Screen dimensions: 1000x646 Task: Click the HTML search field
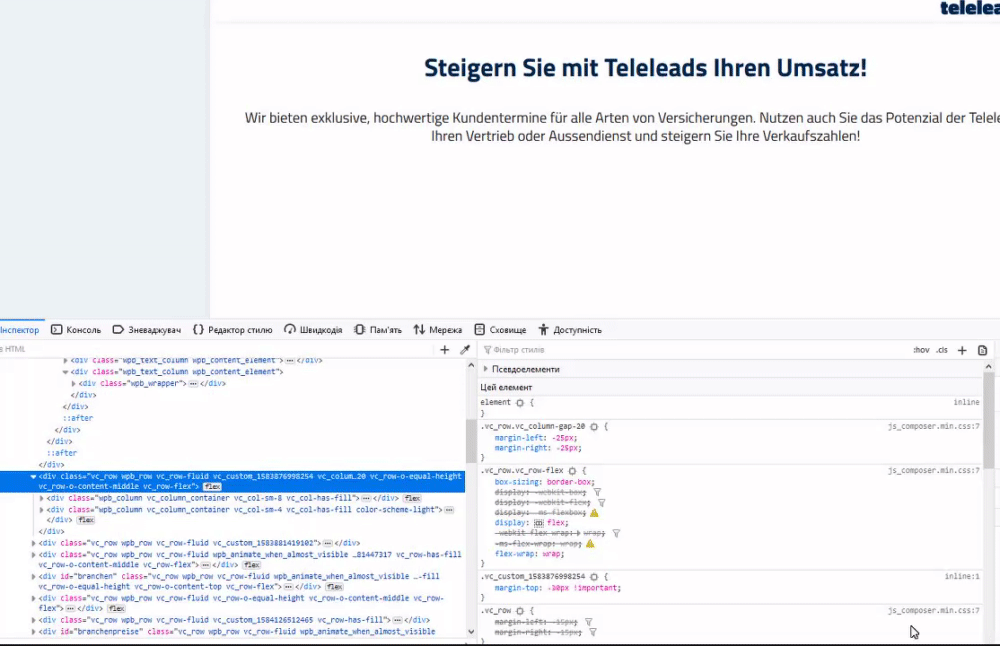tap(217, 349)
